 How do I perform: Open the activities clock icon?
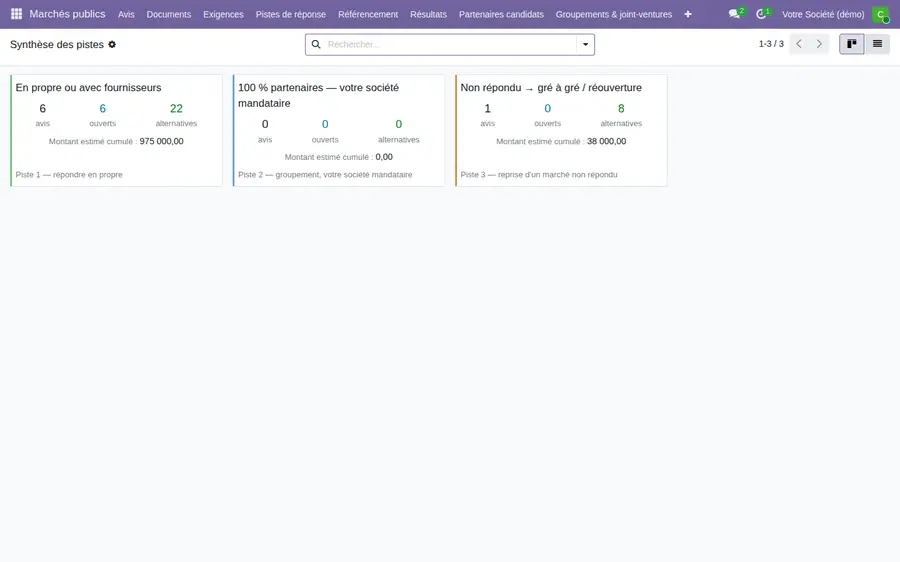761,14
